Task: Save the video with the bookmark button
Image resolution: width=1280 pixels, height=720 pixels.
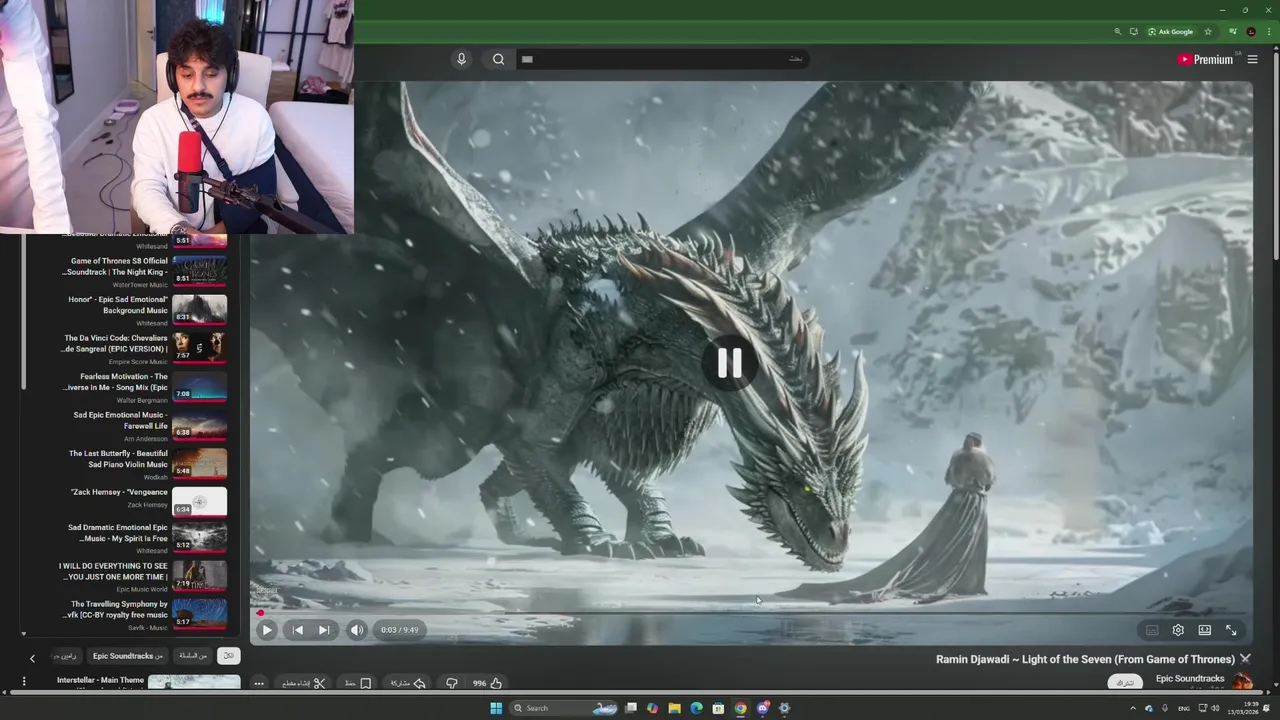Action: [358, 684]
